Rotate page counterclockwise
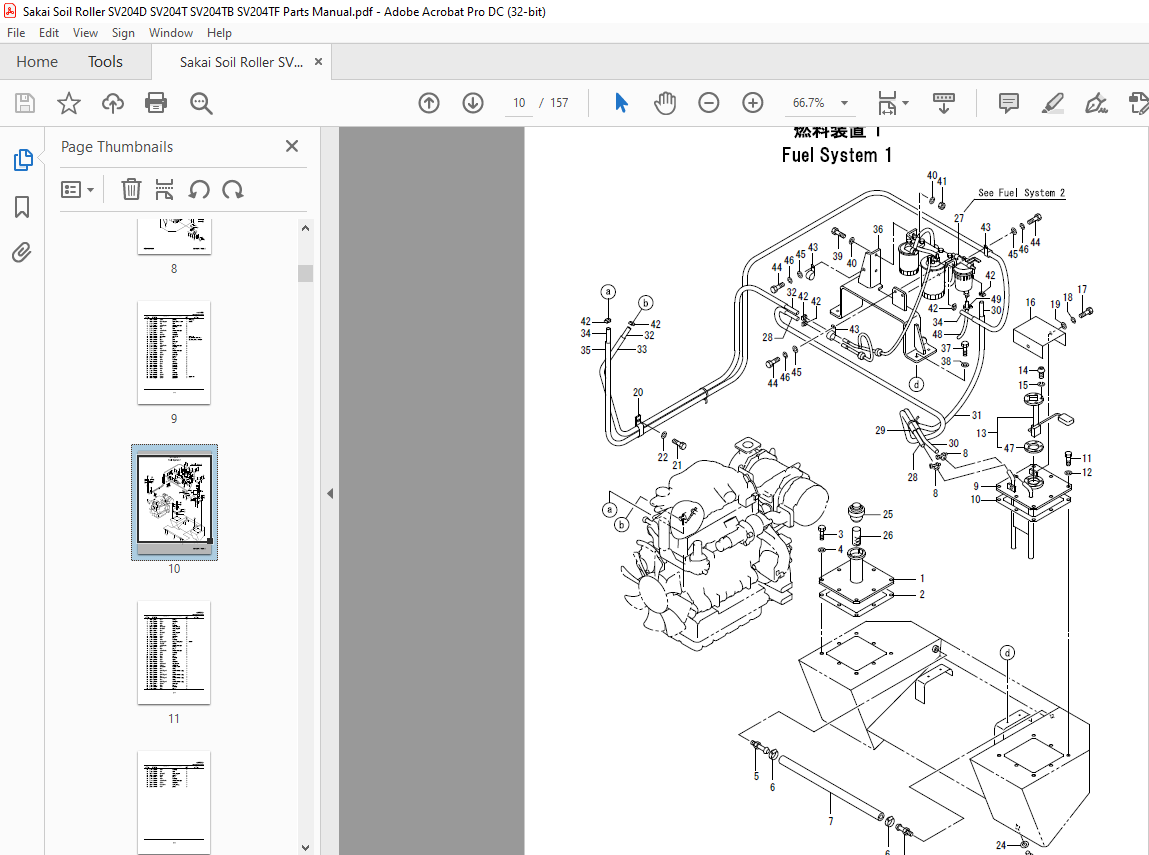Image resolution: width=1149 pixels, height=855 pixels. point(199,190)
